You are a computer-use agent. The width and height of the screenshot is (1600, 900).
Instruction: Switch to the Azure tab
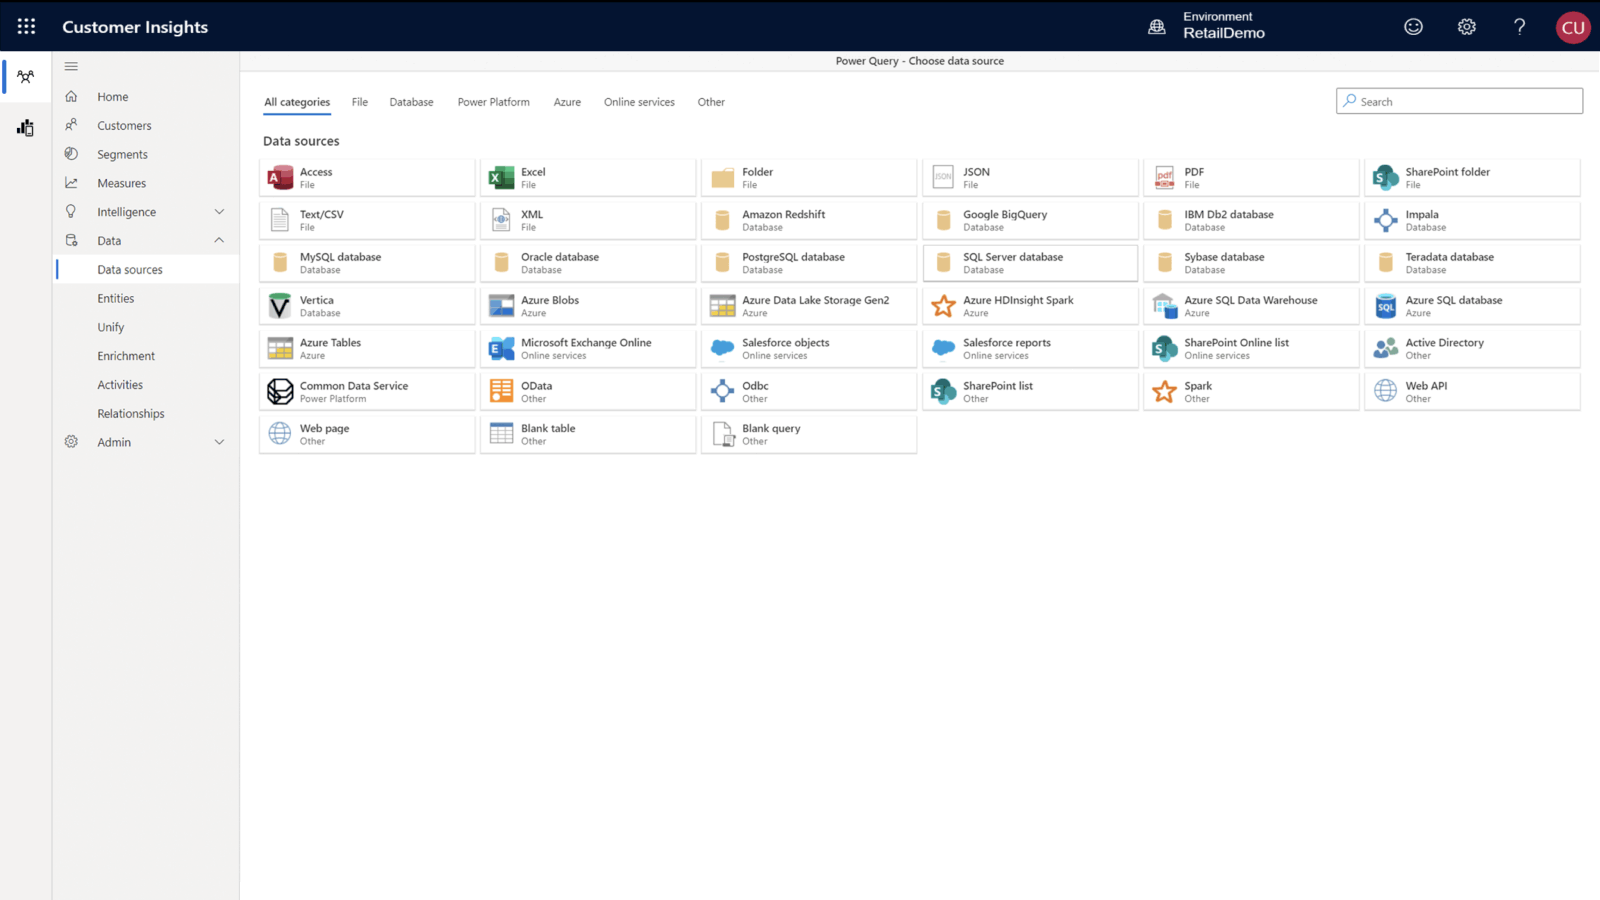567,102
